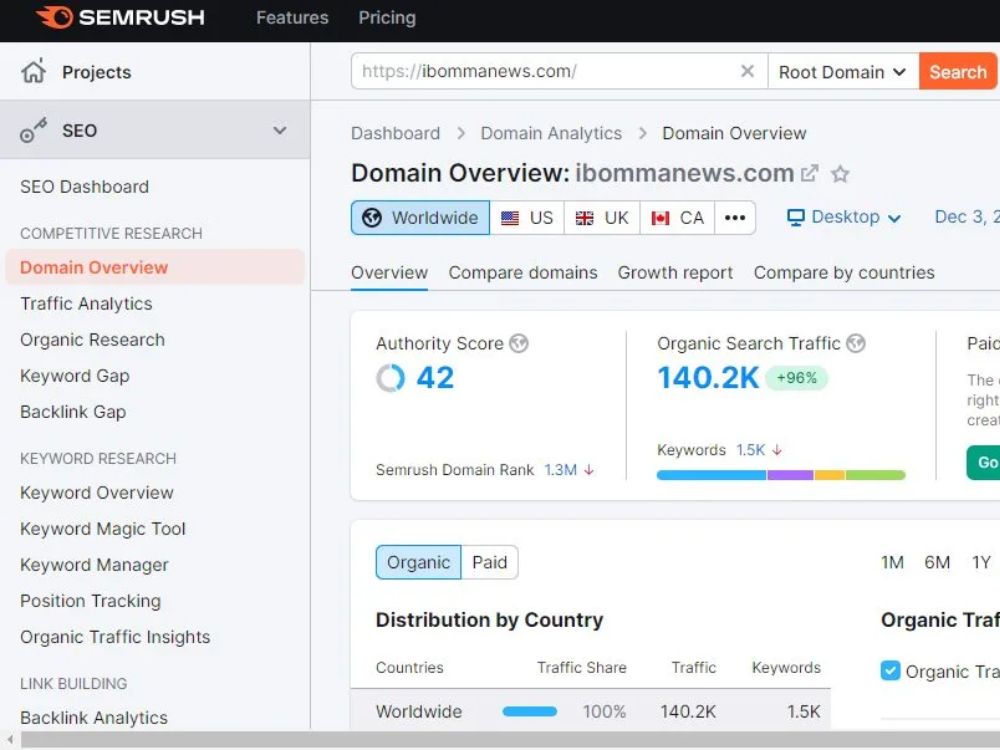Open Keyword Magic Tool
Viewport: 1000px width, 750px height.
pos(103,529)
